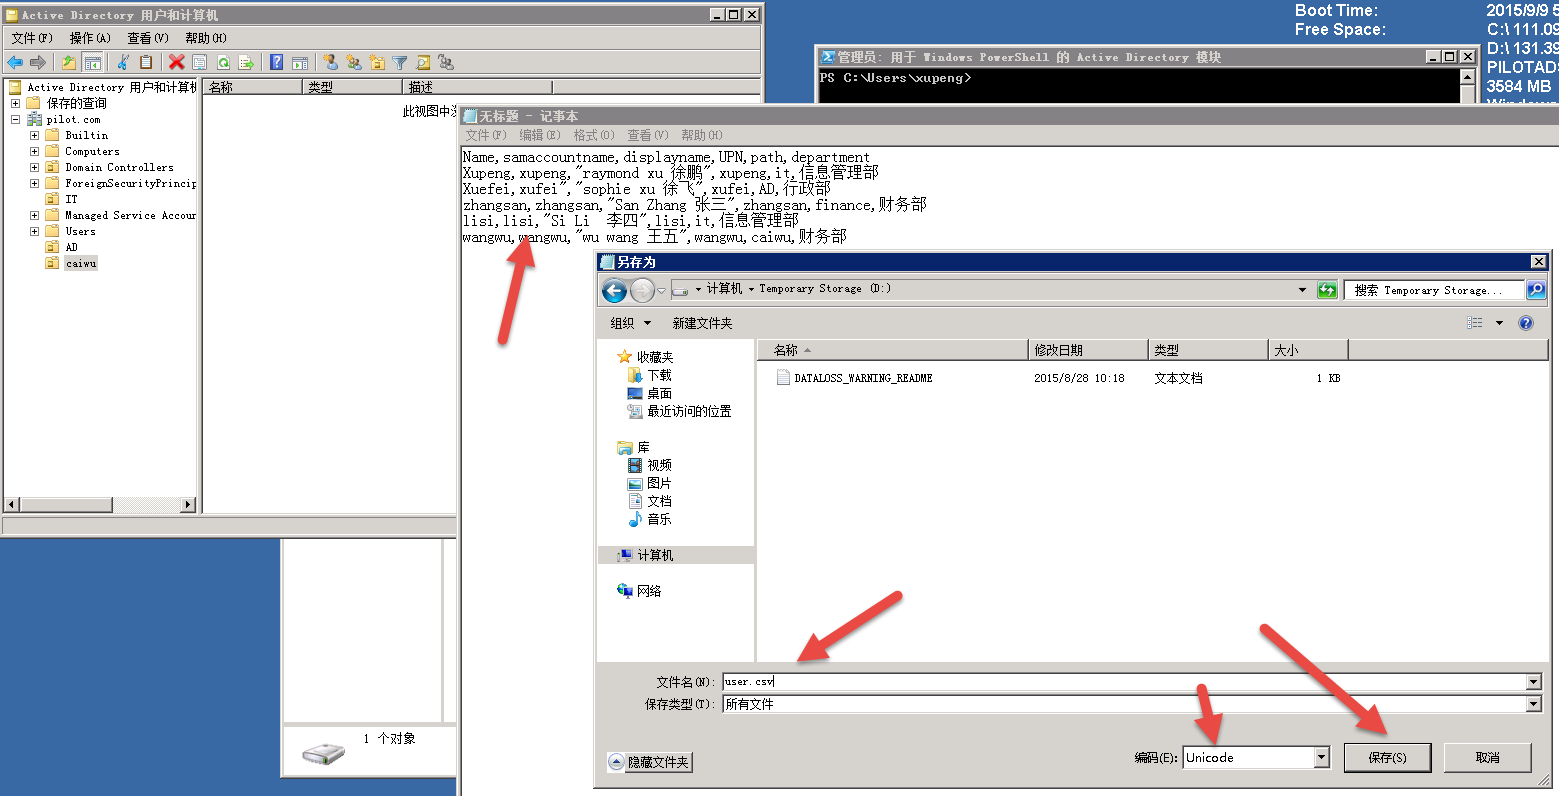Click the AD tree horizontal scrollbar

tap(100, 505)
